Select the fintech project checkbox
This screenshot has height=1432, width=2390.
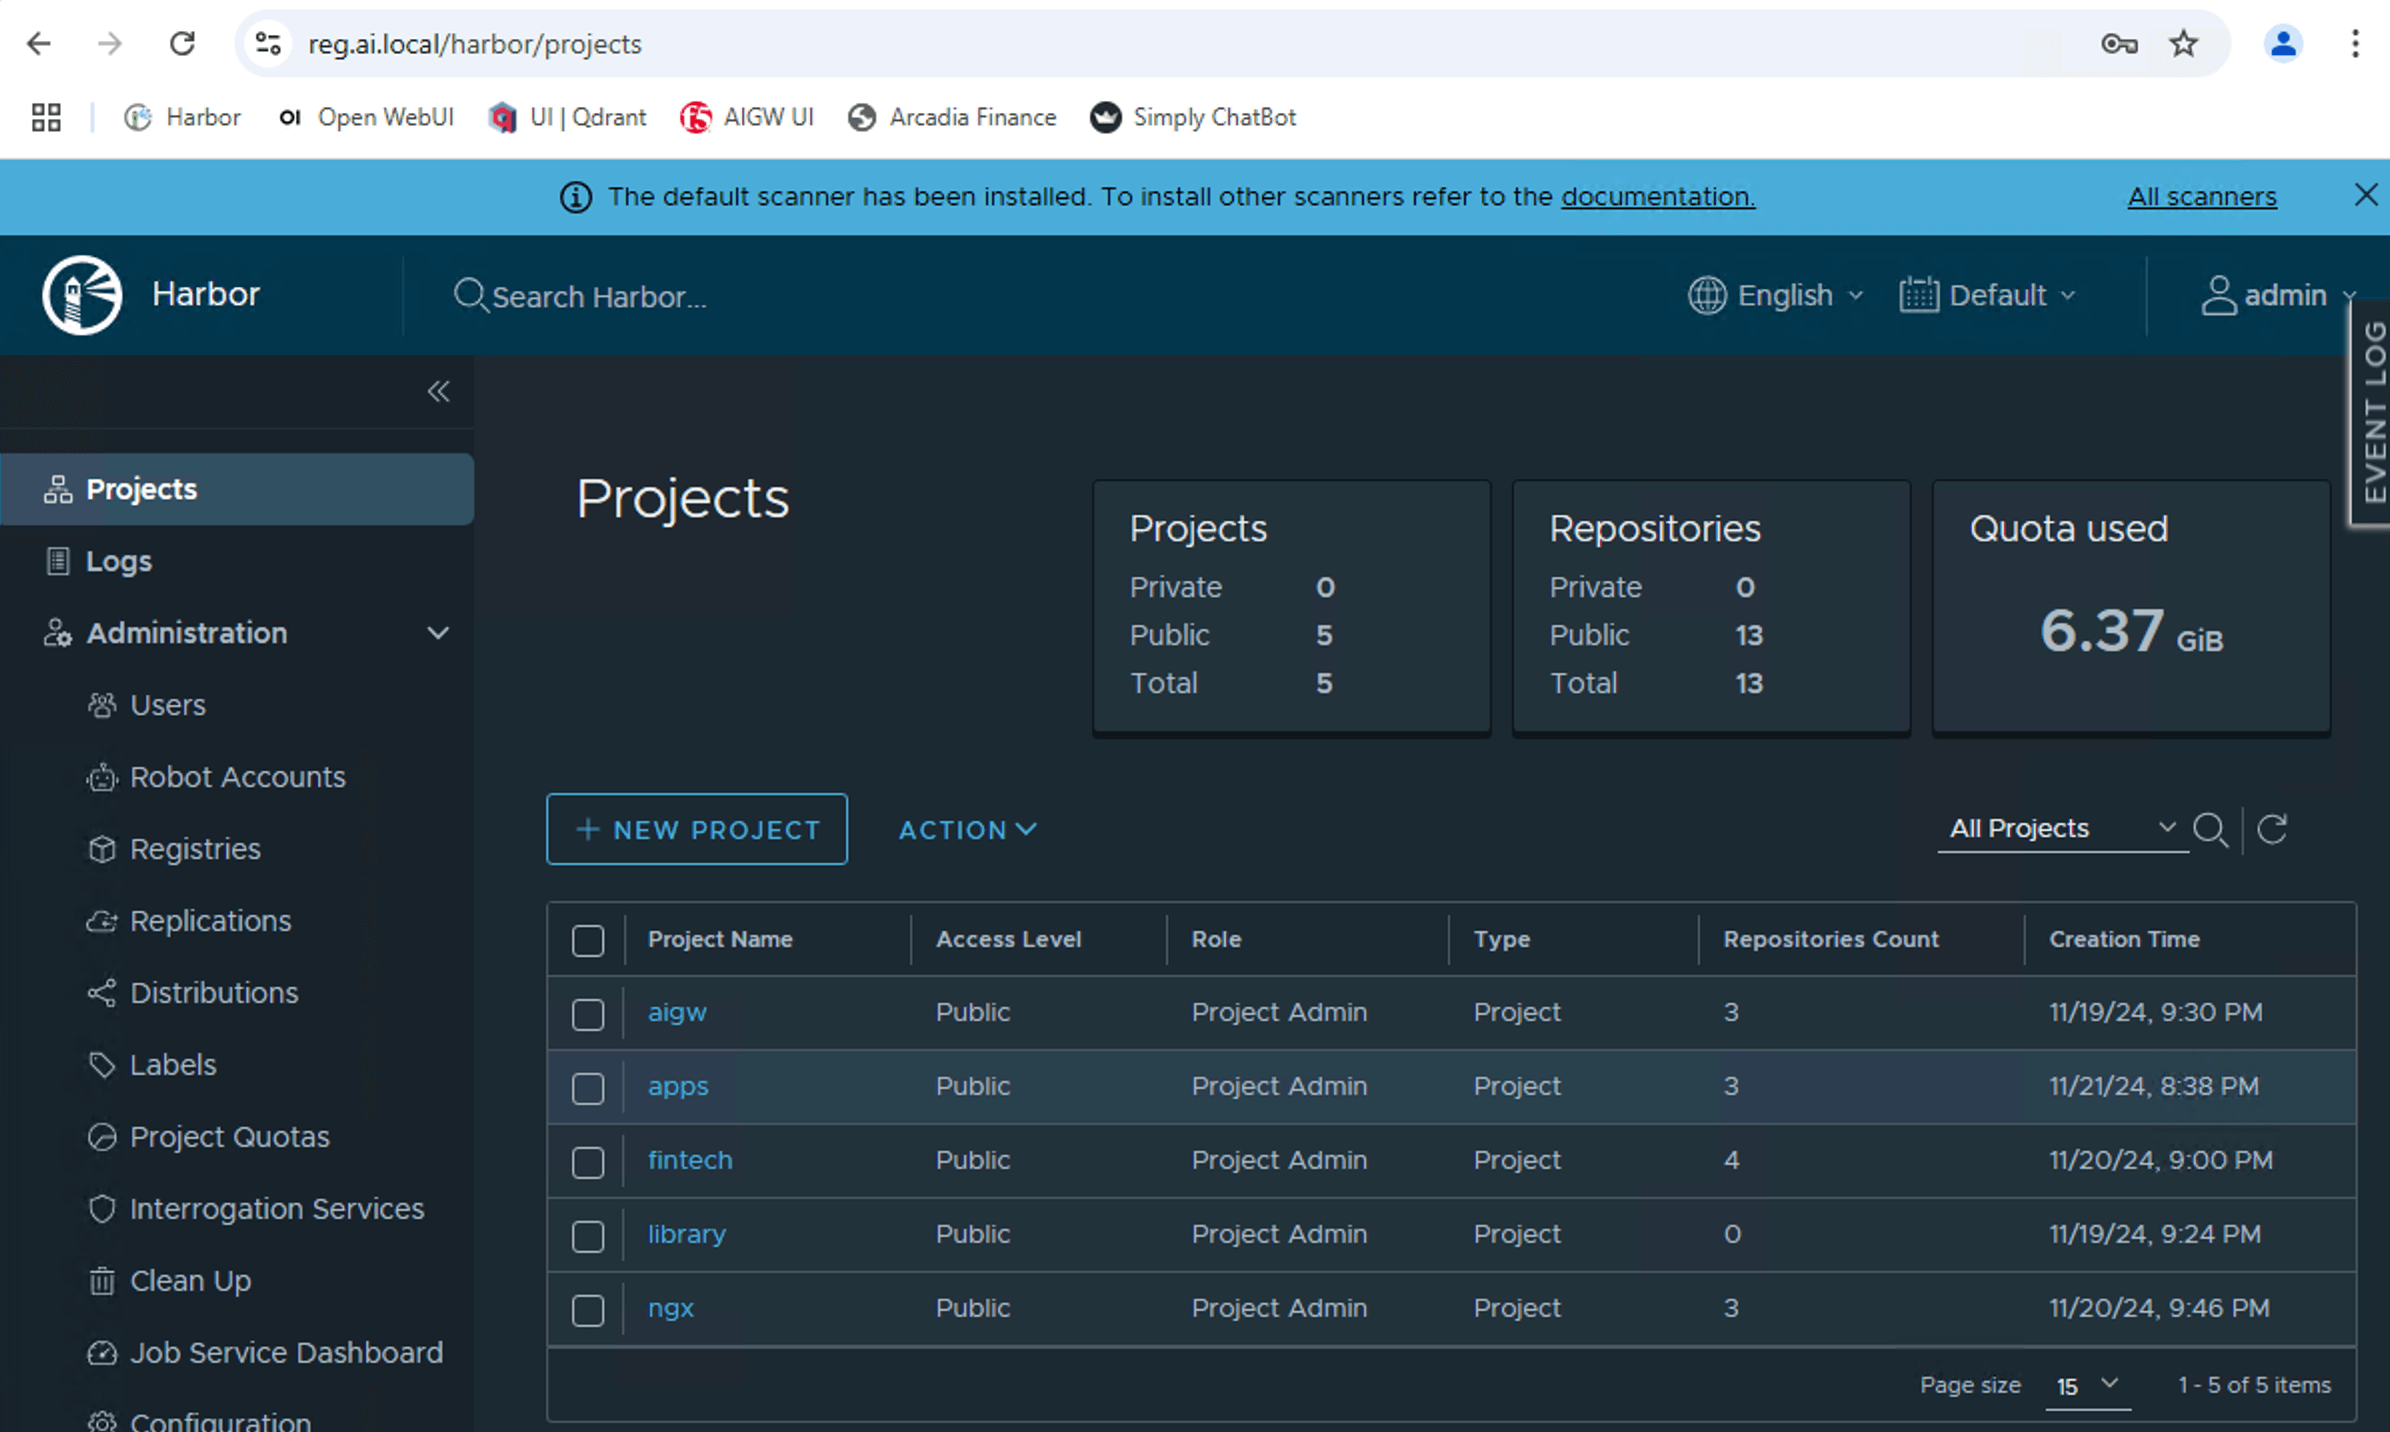588,1162
